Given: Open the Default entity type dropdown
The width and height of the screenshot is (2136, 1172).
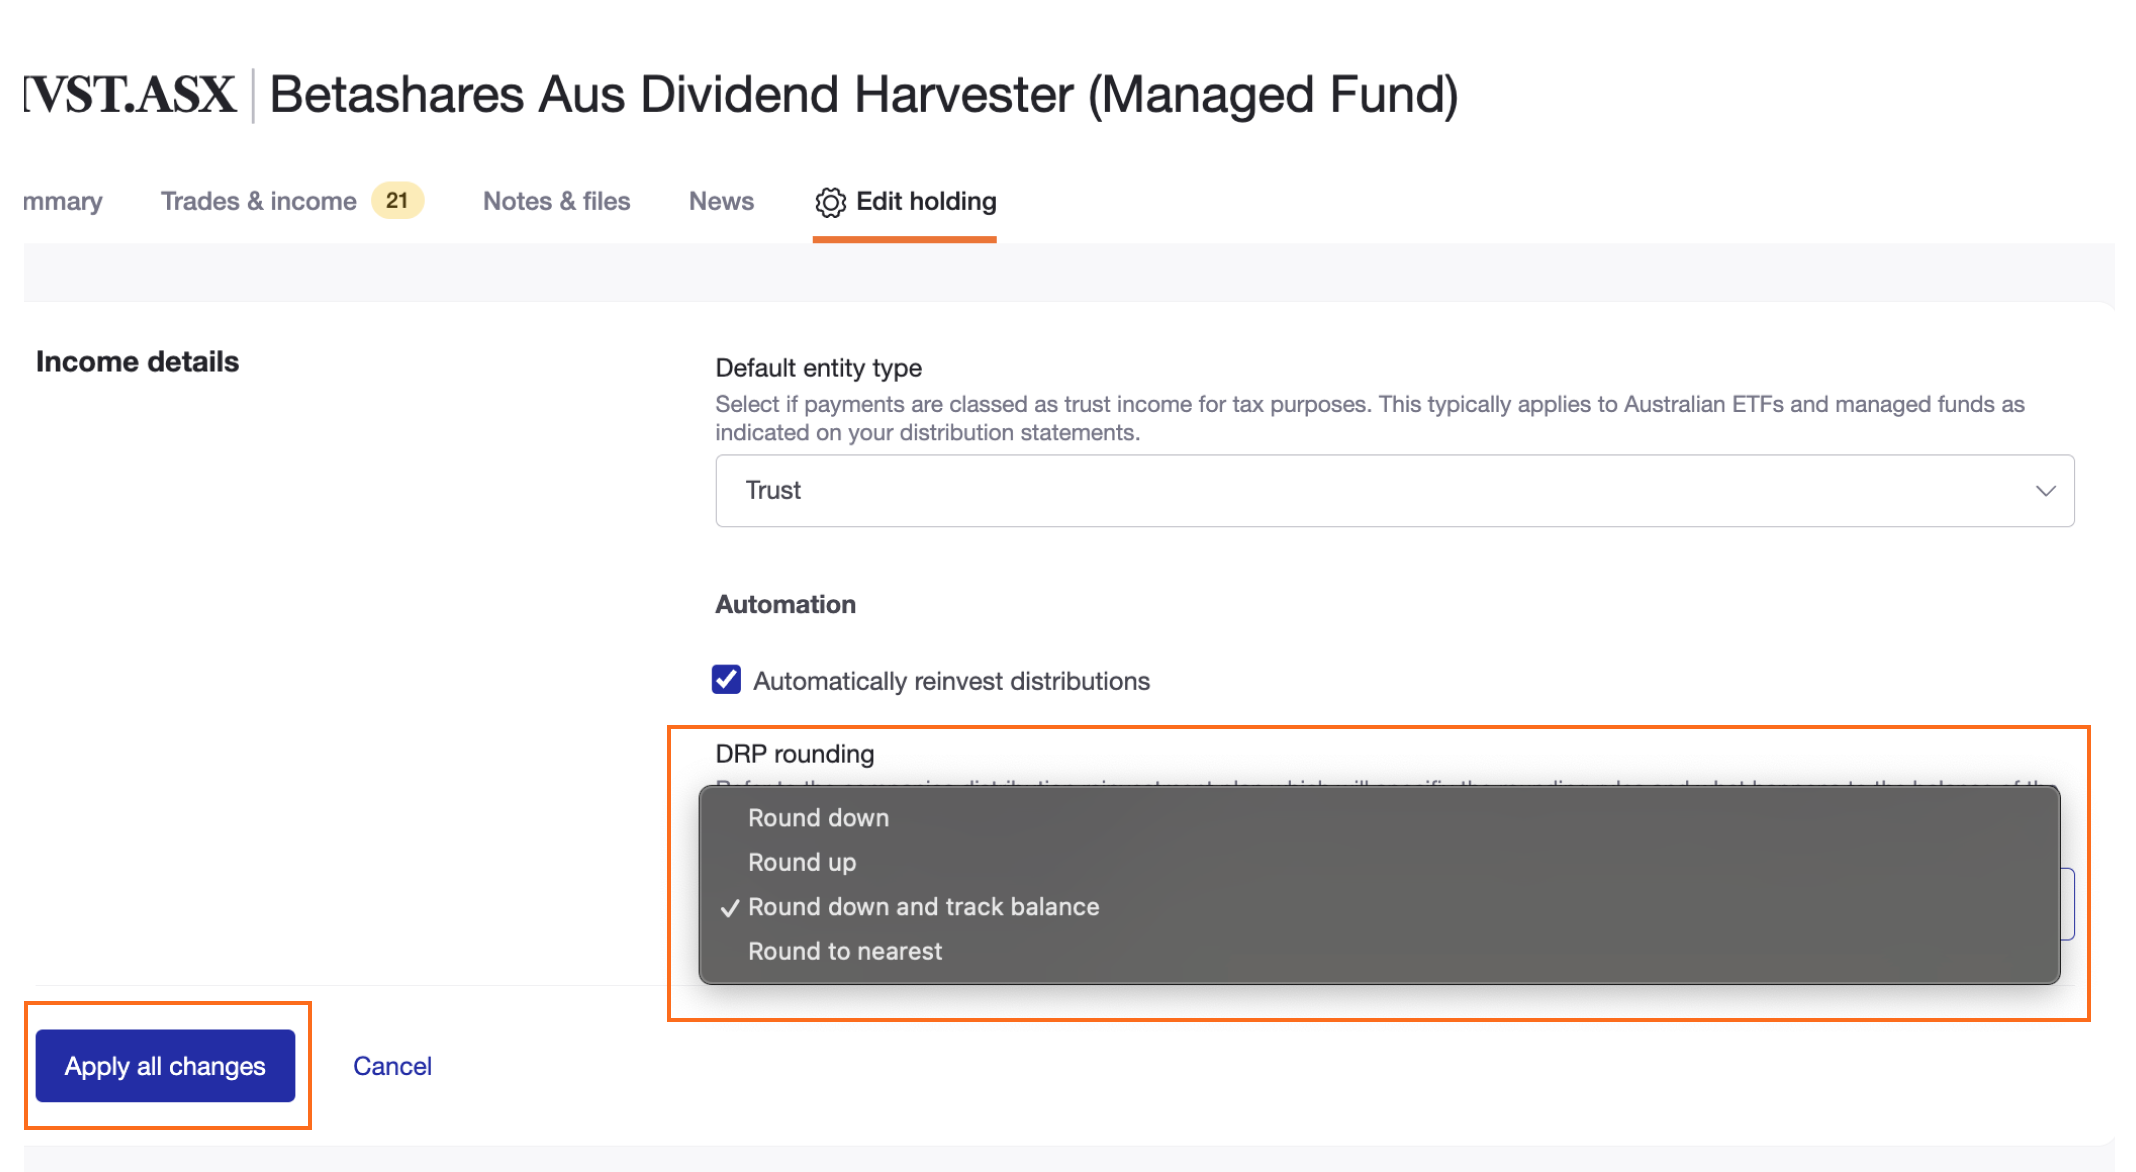Looking at the screenshot, I should coord(1394,491).
